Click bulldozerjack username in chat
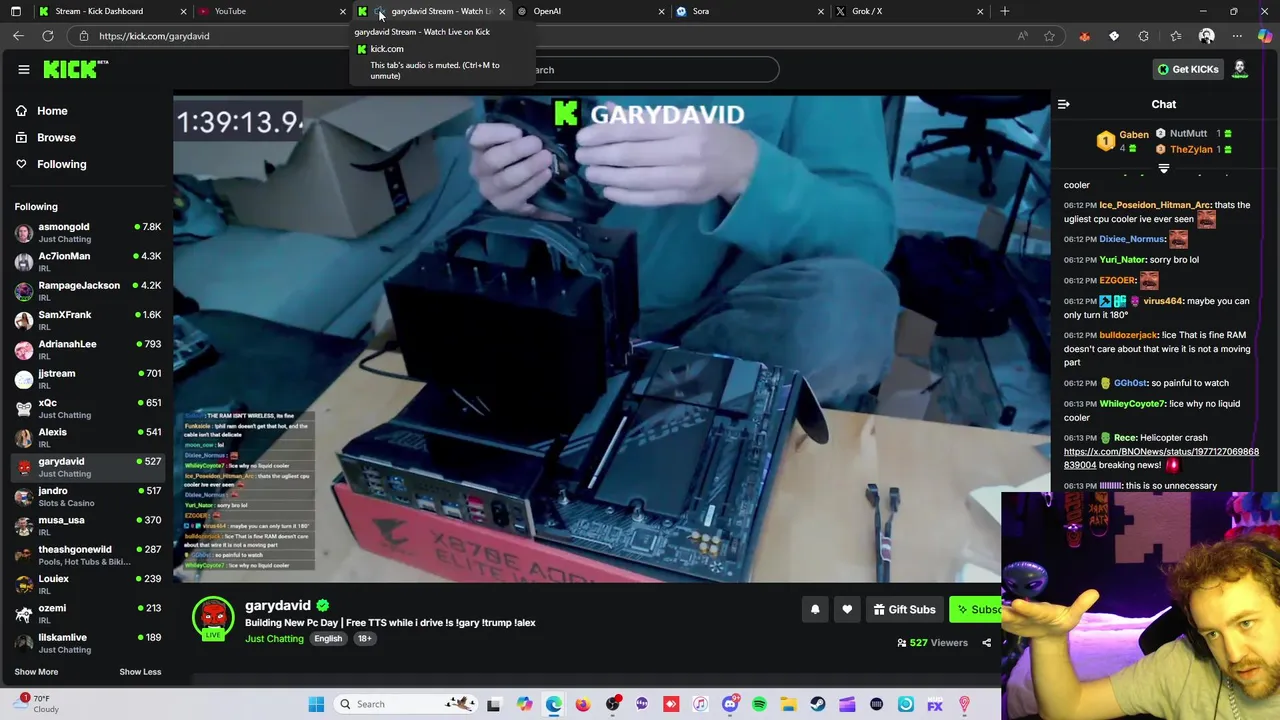 tap(1128, 335)
